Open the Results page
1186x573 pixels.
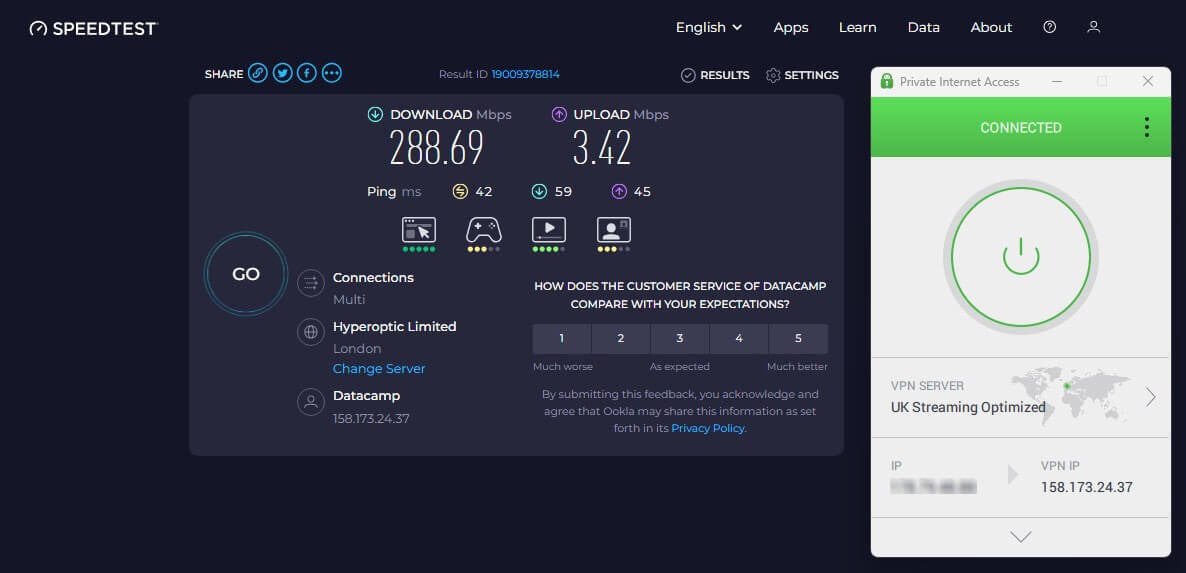click(x=716, y=75)
